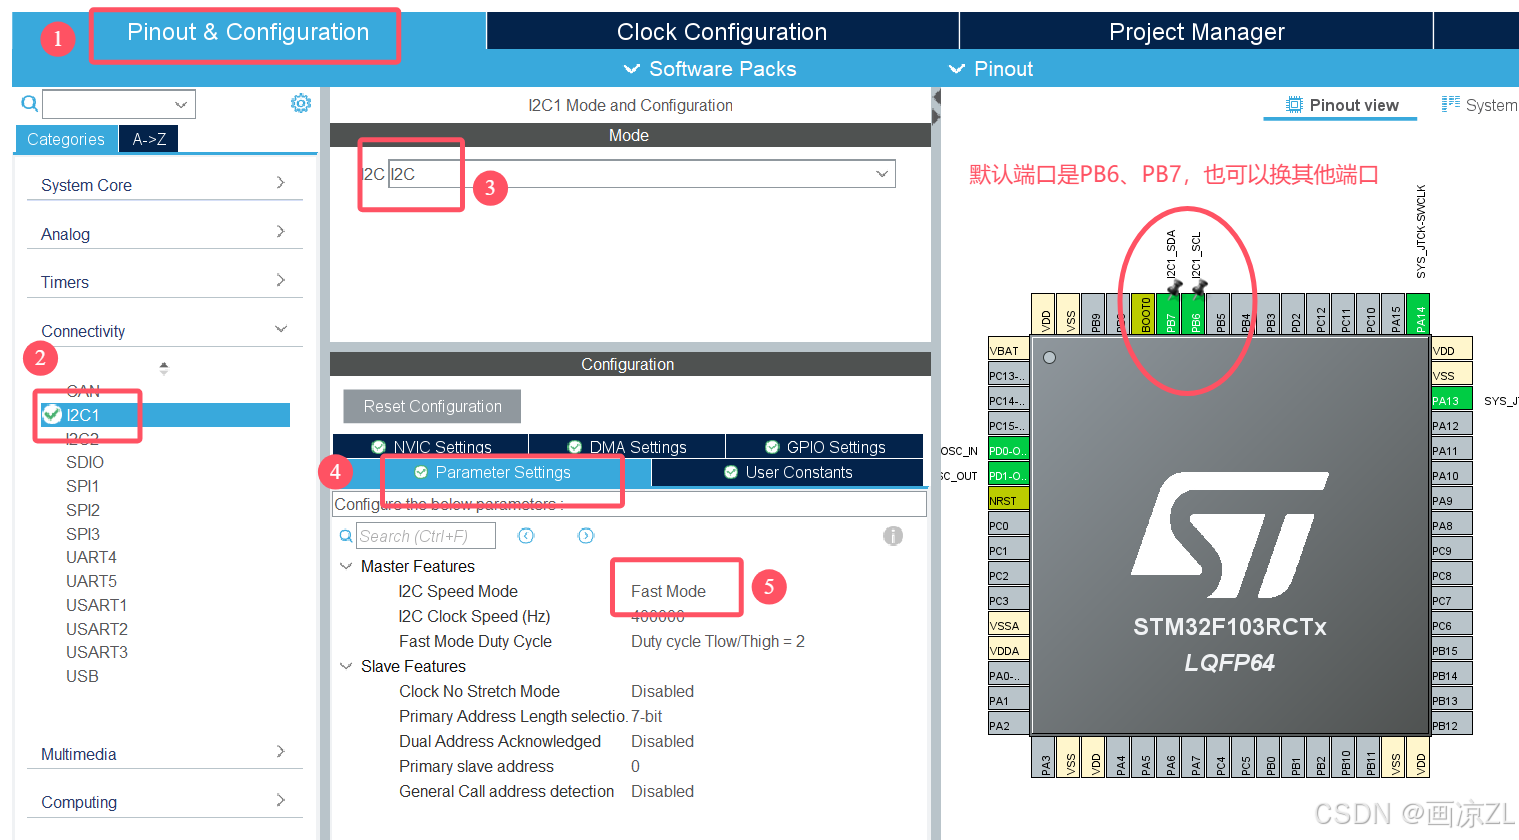Click the info icon in parameter search row
This screenshot has height=840, width=1519.
[x=893, y=536]
